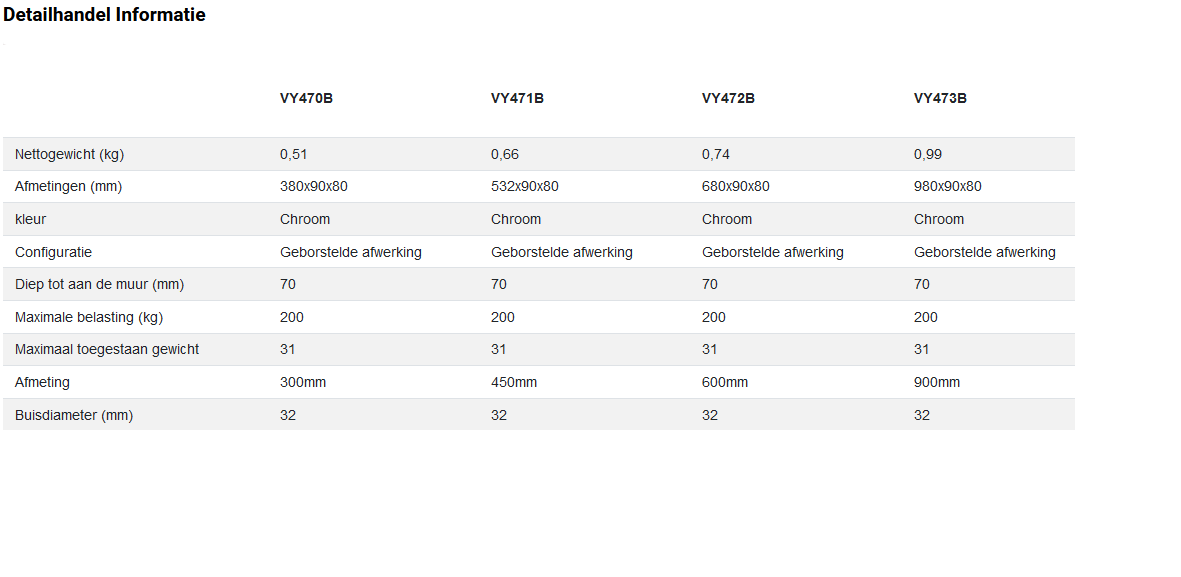
Task: Select the VY470B column header
Action: pyautogui.click(x=306, y=98)
